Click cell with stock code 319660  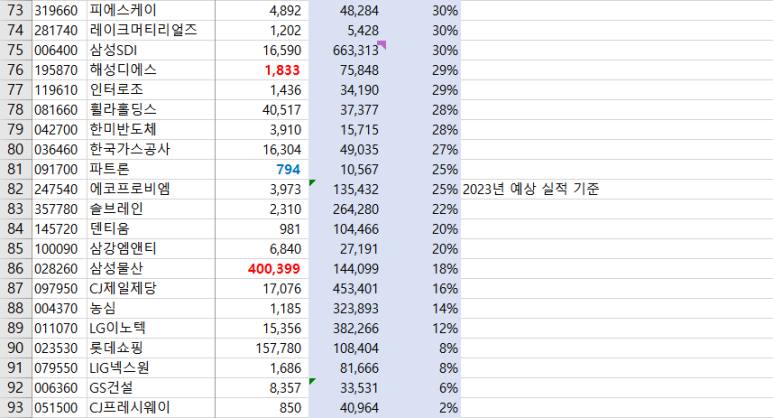click(x=60, y=10)
